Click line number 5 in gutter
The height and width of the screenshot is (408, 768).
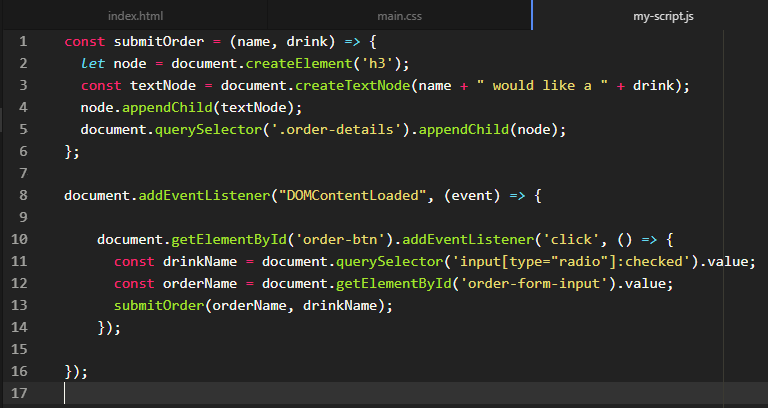(x=23, y=129)
